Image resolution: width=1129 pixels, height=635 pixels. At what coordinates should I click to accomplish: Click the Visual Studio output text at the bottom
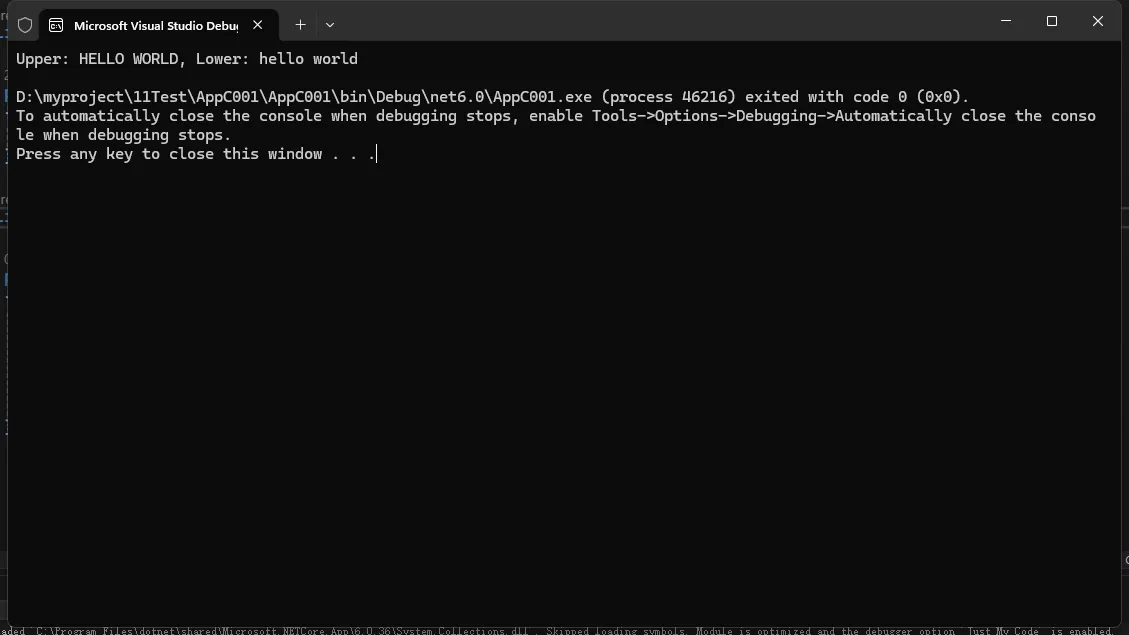pos(562,631)
